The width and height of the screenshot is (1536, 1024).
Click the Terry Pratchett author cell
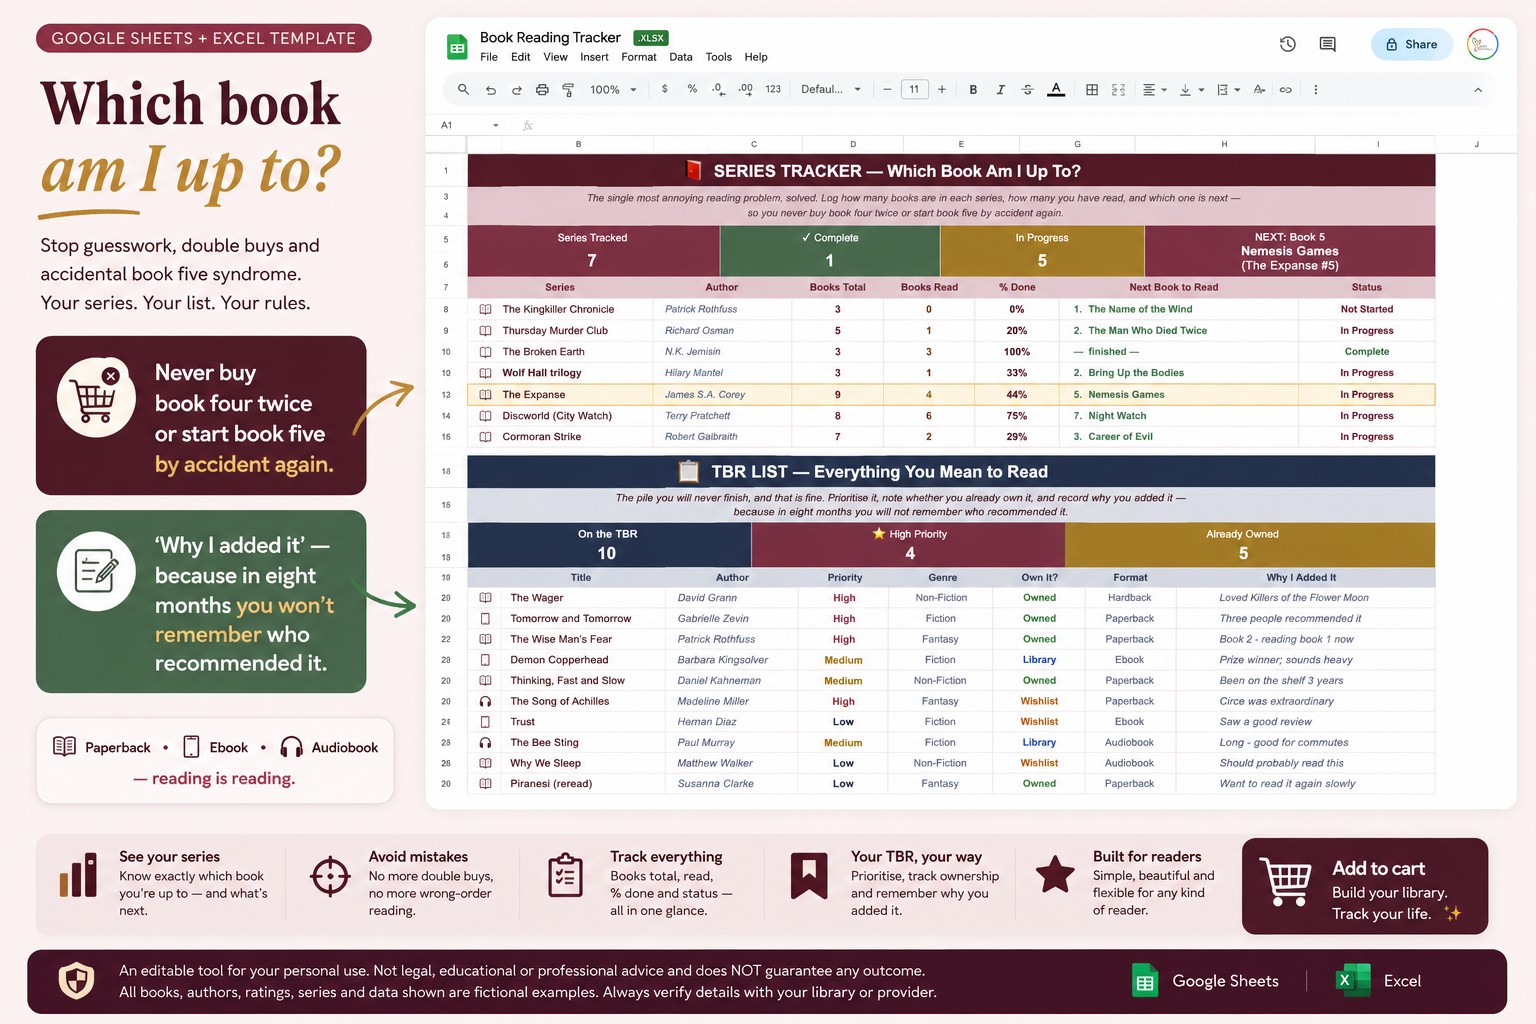point(723,416)
